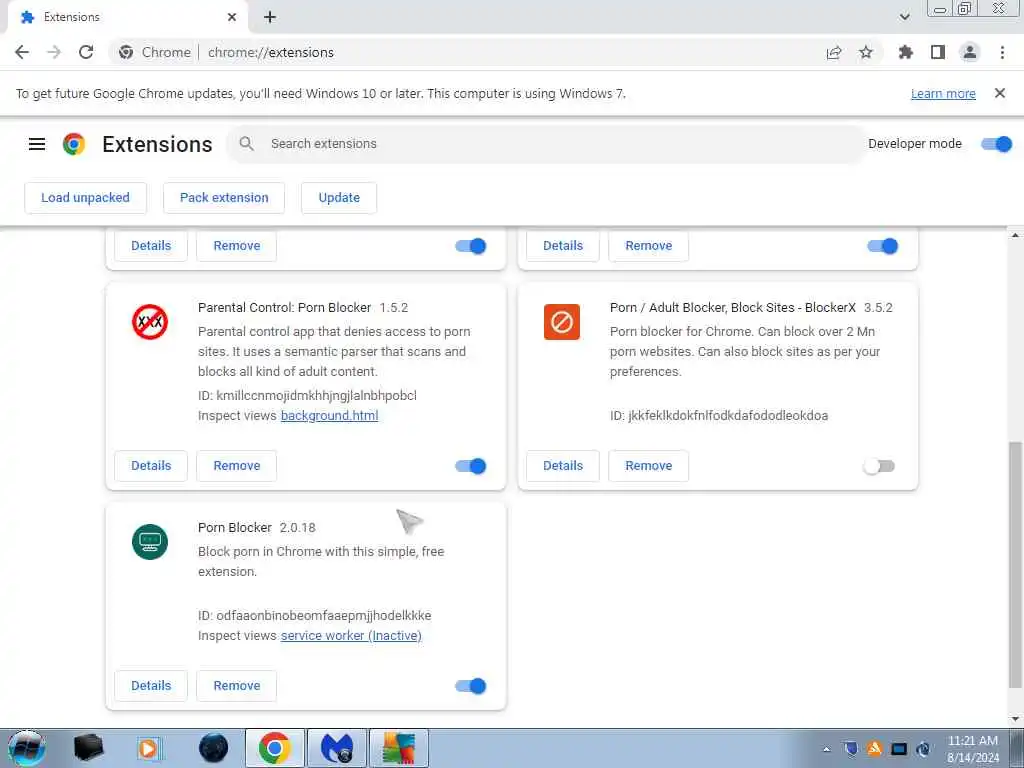Close the Extensions tab
The height and width of the screenshot is (768, 1024).
(x=232, y=18)
